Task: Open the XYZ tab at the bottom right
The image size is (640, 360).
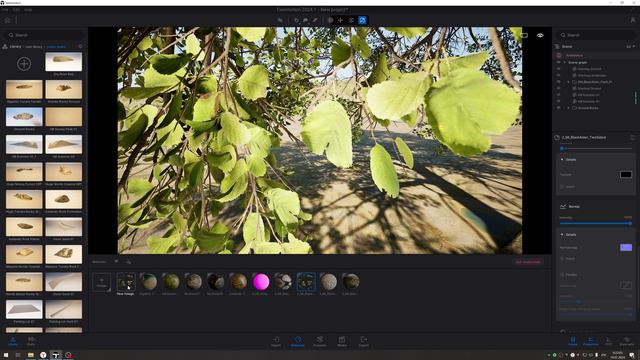Action: point(609,341)
